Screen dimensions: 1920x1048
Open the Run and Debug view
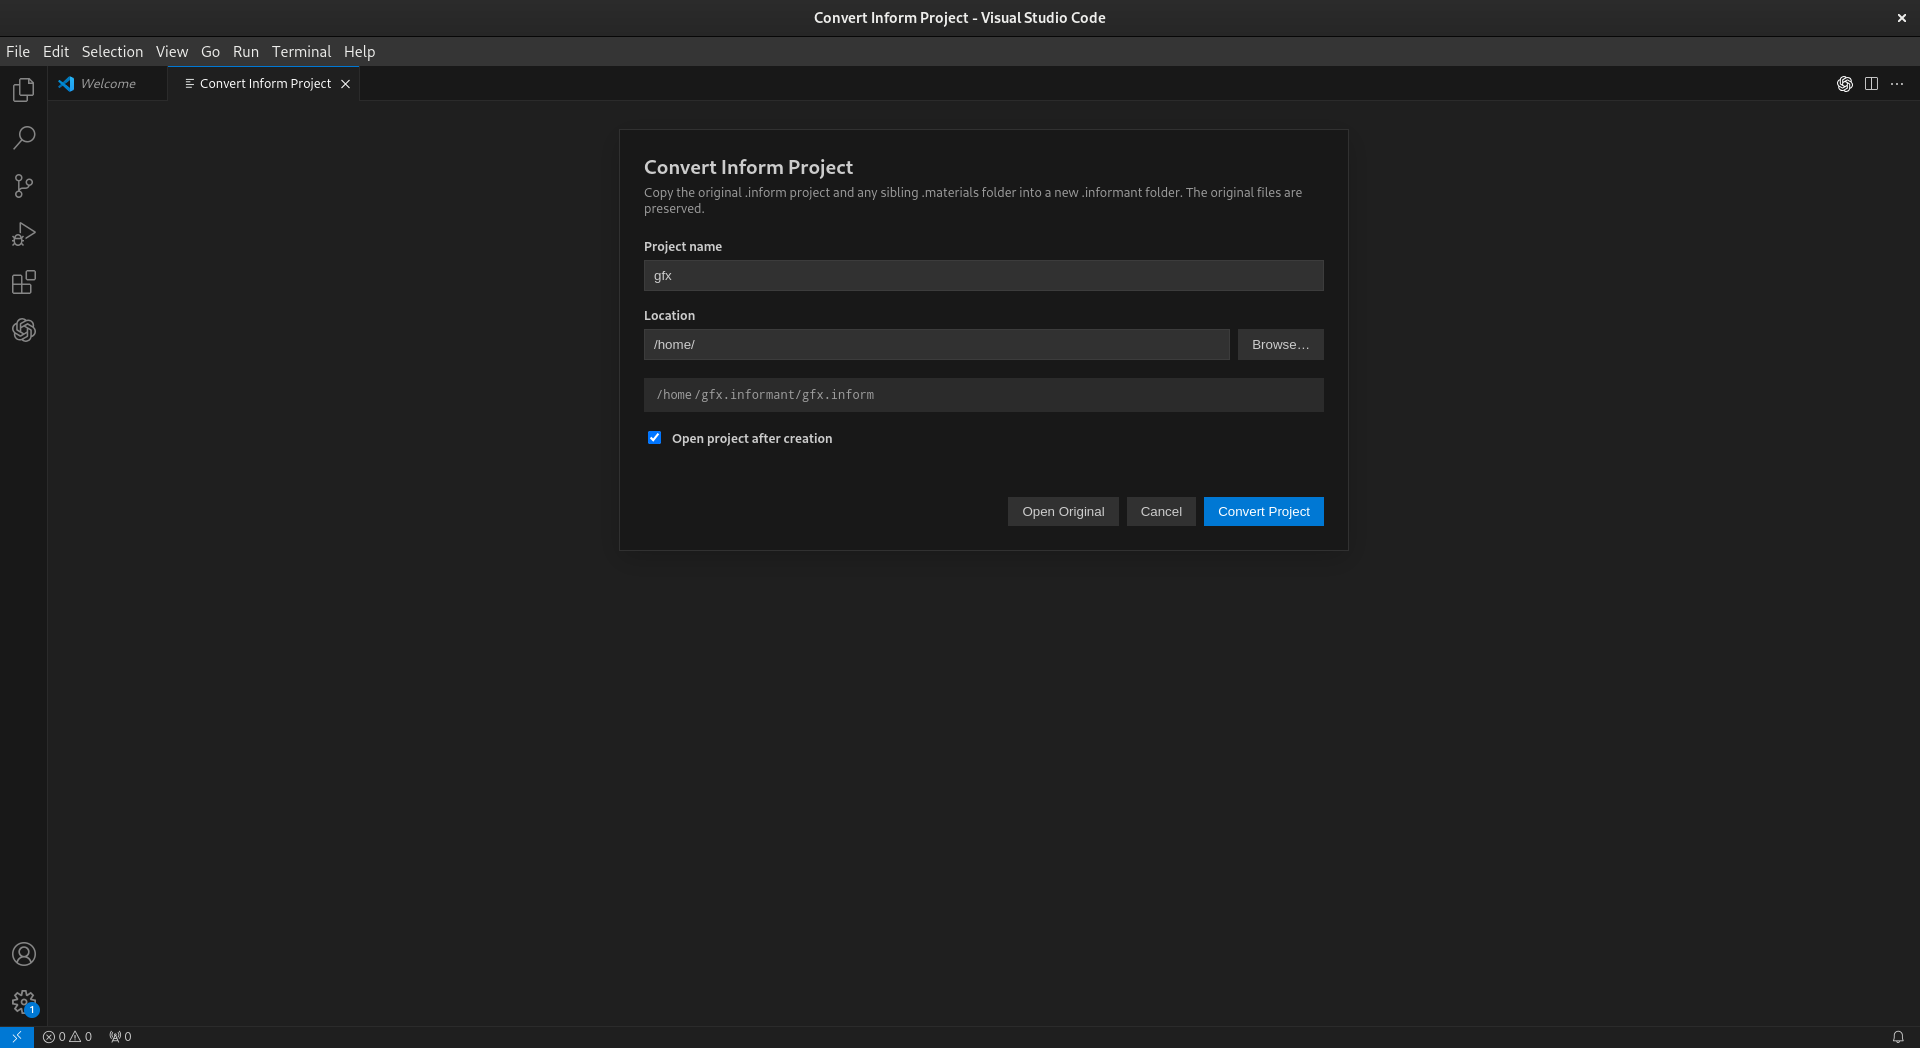24,234
